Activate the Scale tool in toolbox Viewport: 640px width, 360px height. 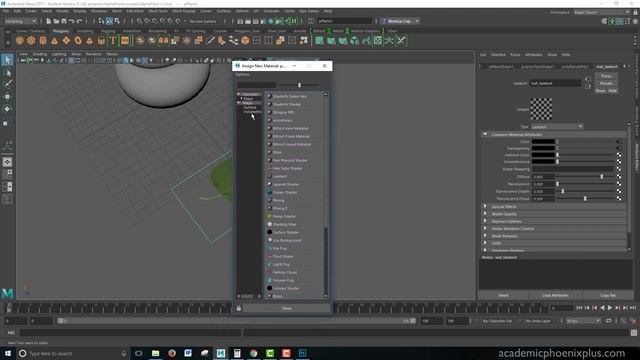(6, 123)
